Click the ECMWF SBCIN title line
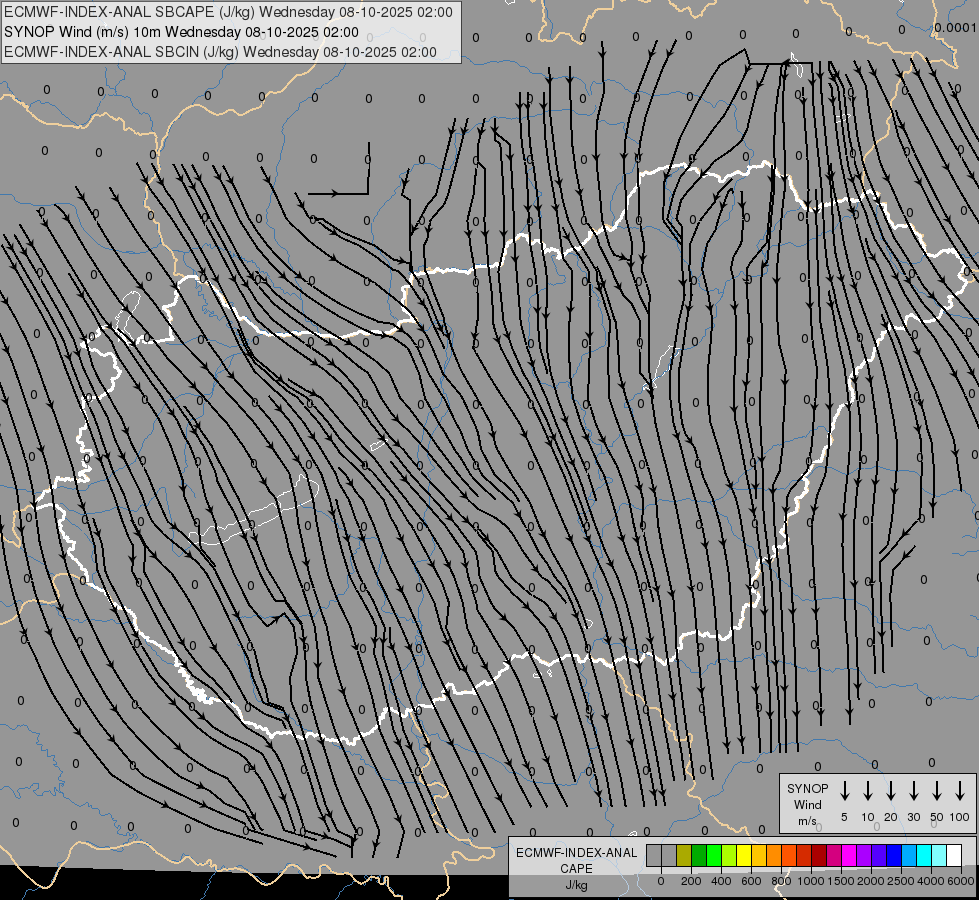979x900 pixels. click(x=220, y=52)
